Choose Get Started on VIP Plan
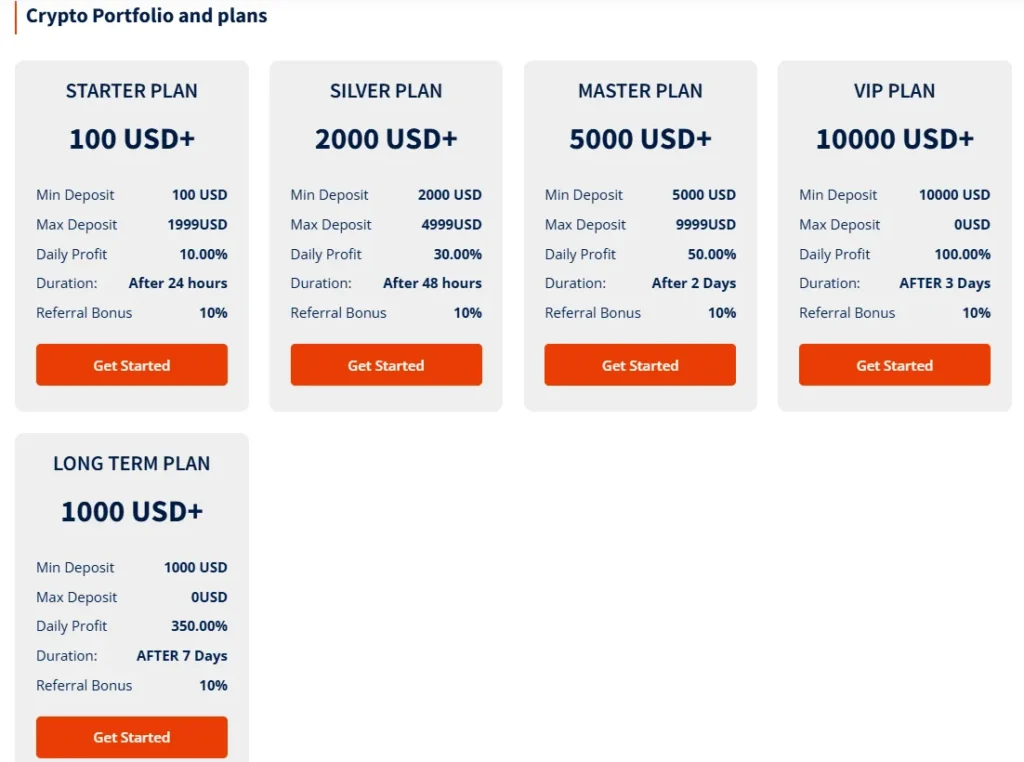This screenshot has height=762, width=1024. click(x=894, y=365)
